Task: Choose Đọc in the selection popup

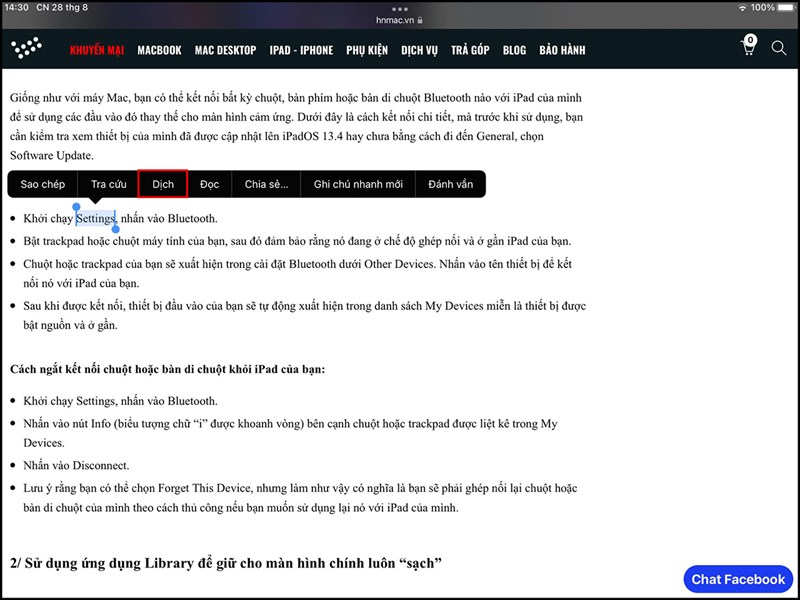Action: [x=210, y=184]
